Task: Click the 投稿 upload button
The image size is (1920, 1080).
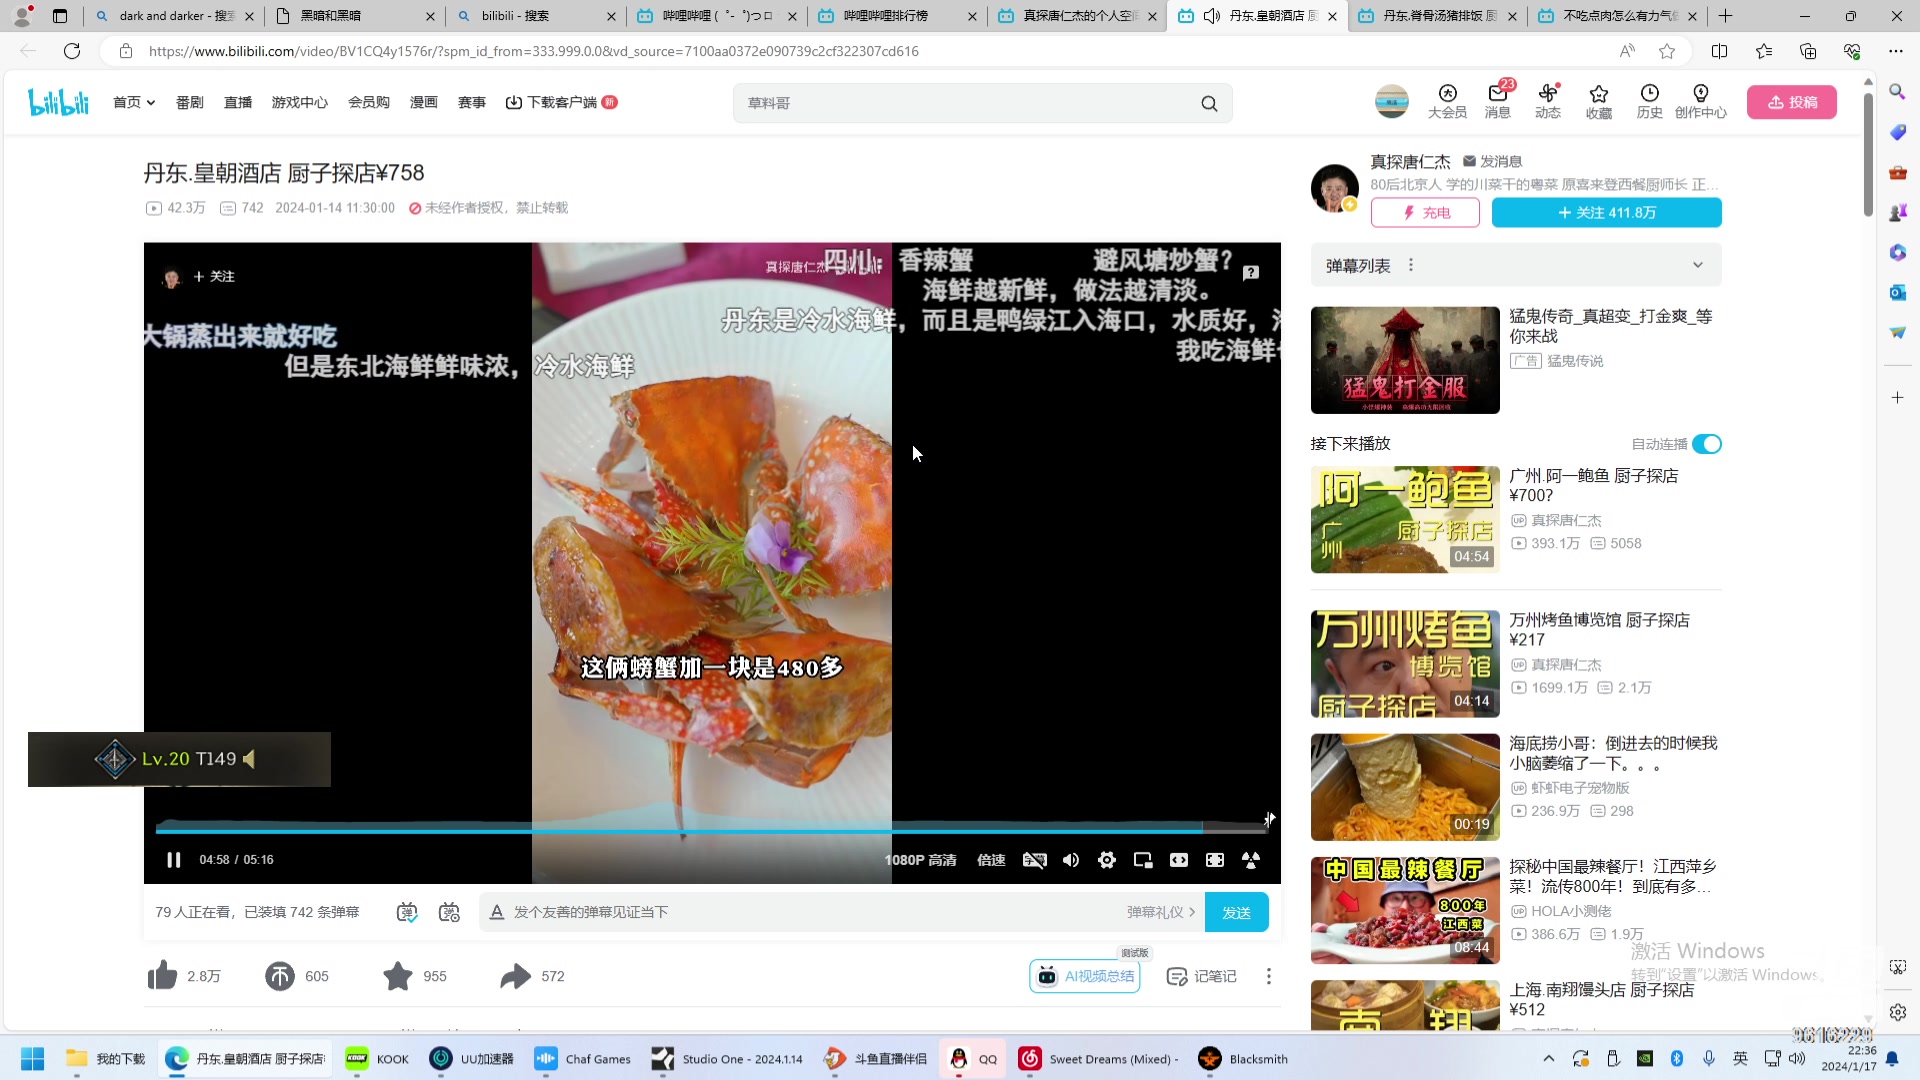Action: (x=1792, y=102)
